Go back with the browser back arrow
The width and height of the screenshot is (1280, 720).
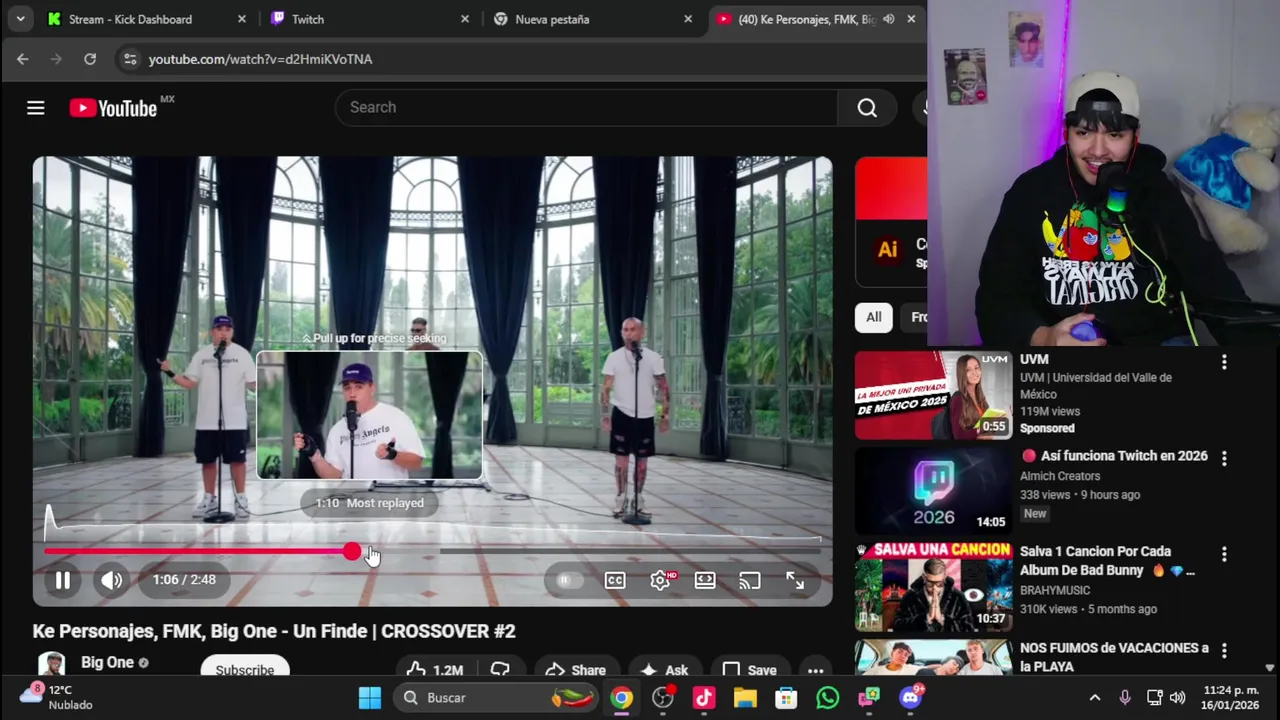pos(23,59)
